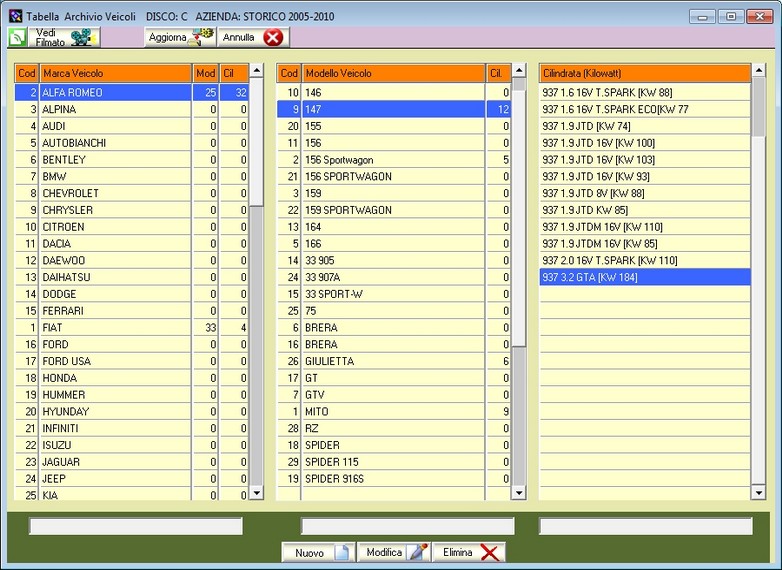The width and height of the screenshot is (782, 570).
Task: Delete the entry with Elimina button
Action: point(469,553)
